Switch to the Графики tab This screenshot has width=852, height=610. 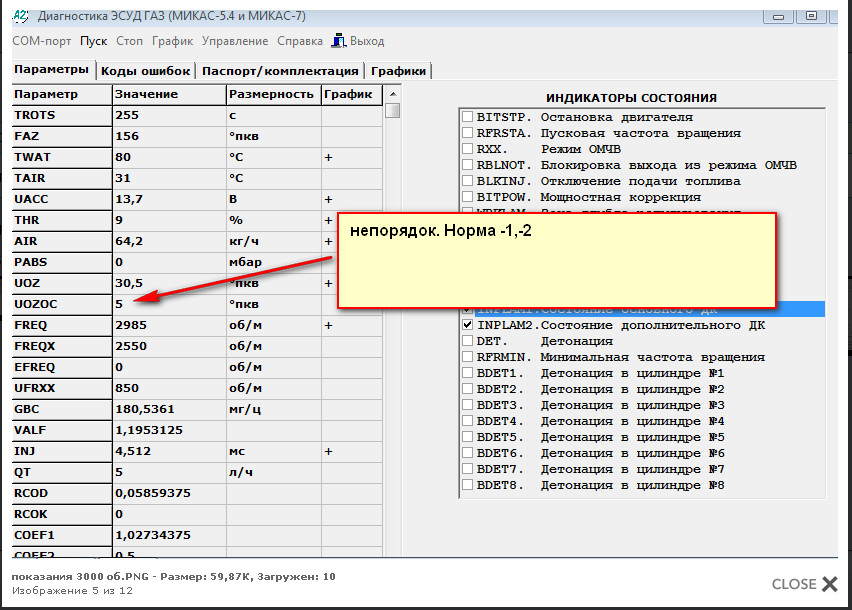398,71
